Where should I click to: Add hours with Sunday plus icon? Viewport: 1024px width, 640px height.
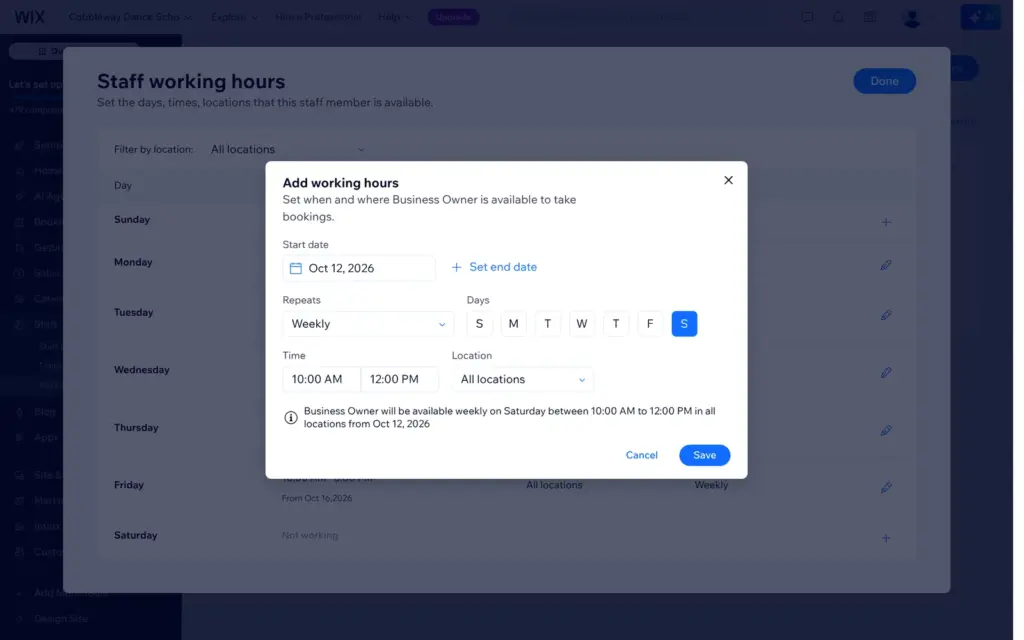click(886, 223)
